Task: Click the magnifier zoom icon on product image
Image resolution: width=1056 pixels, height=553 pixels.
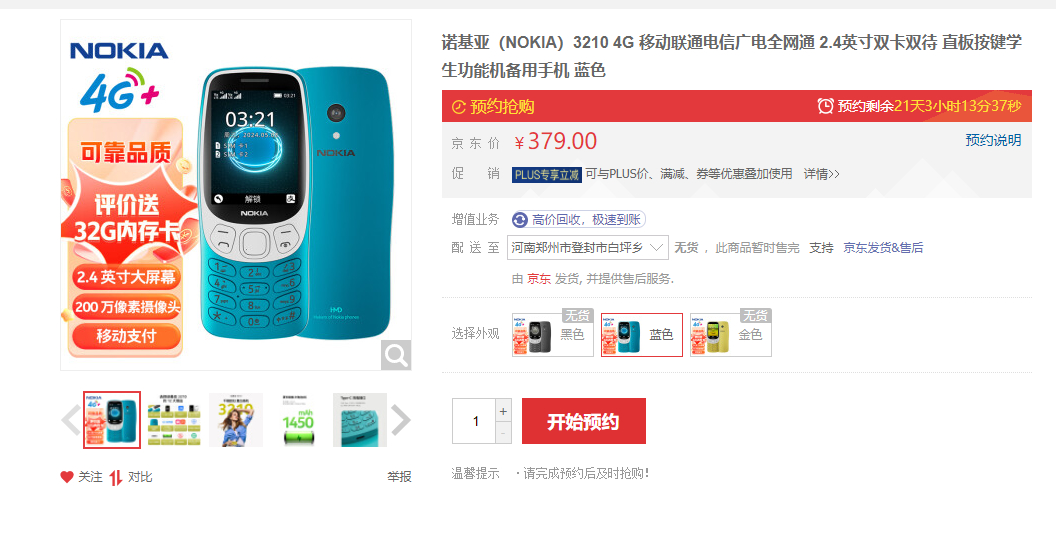Action: (396, 355)
